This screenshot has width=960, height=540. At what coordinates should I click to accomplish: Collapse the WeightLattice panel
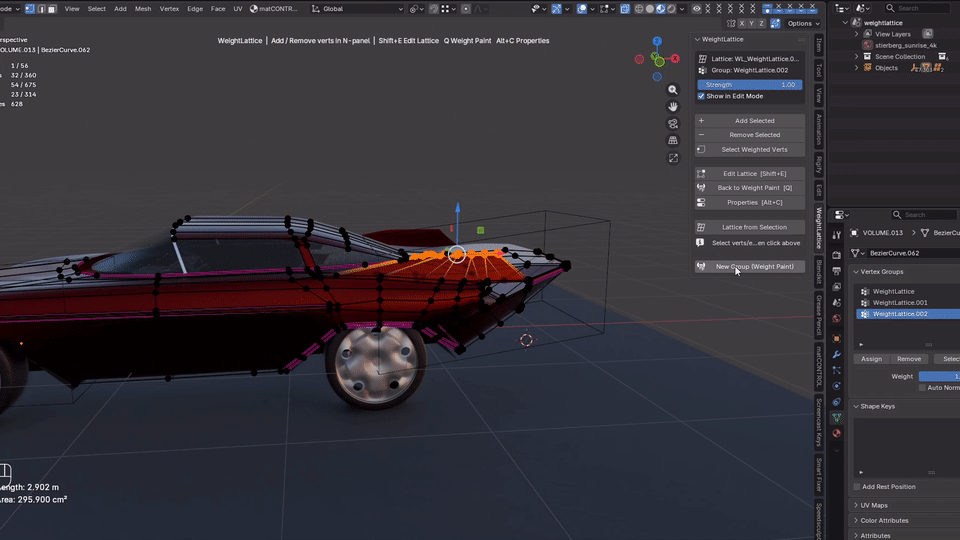pyautogui.click(x=697, y=39)
